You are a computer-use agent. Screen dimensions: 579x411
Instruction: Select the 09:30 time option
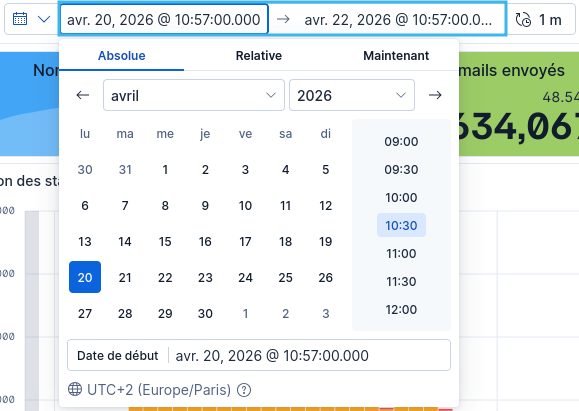pos(401,169)
